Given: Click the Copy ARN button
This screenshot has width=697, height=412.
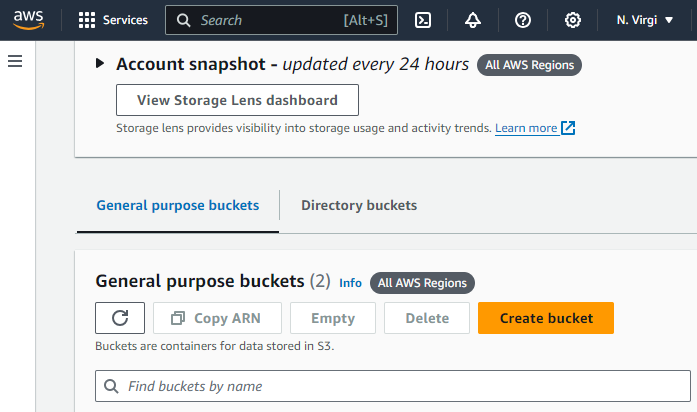Looking at the screenshot, I should click(x=217, y=318).
